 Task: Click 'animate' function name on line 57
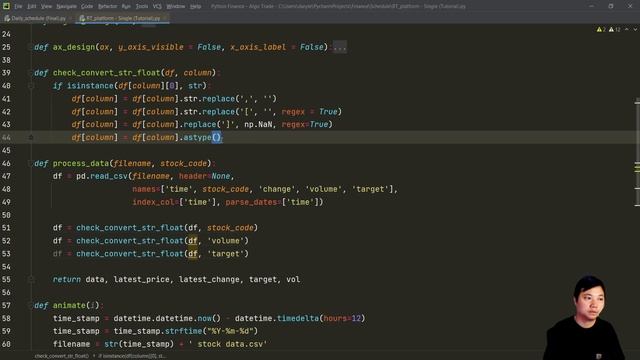pos(69,306)
